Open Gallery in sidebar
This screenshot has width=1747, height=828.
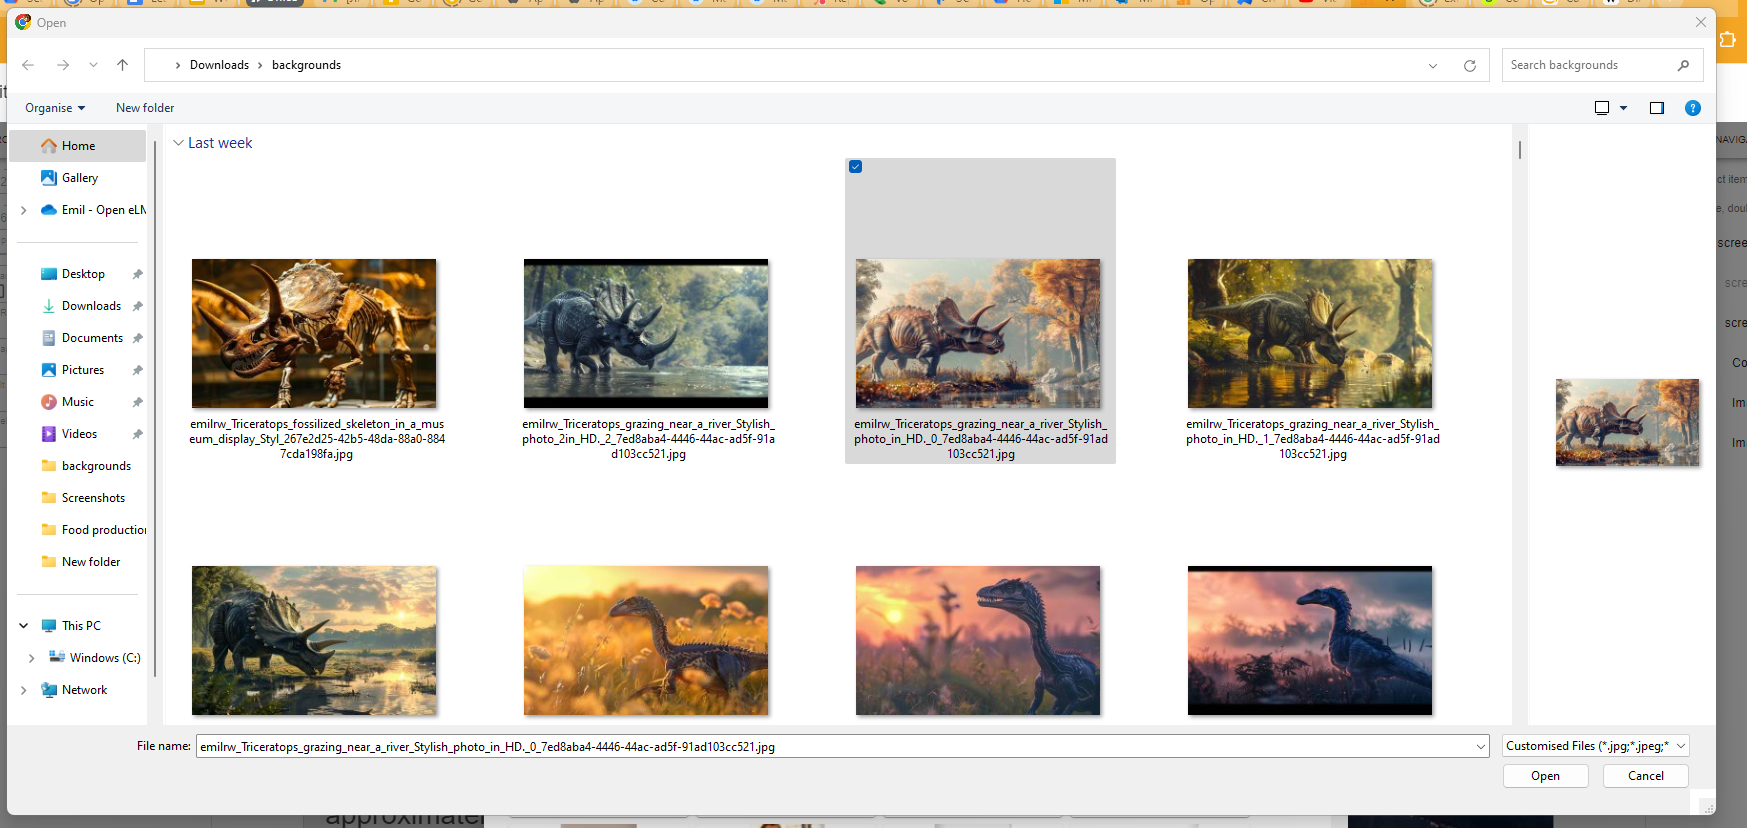tap(80, 178)
